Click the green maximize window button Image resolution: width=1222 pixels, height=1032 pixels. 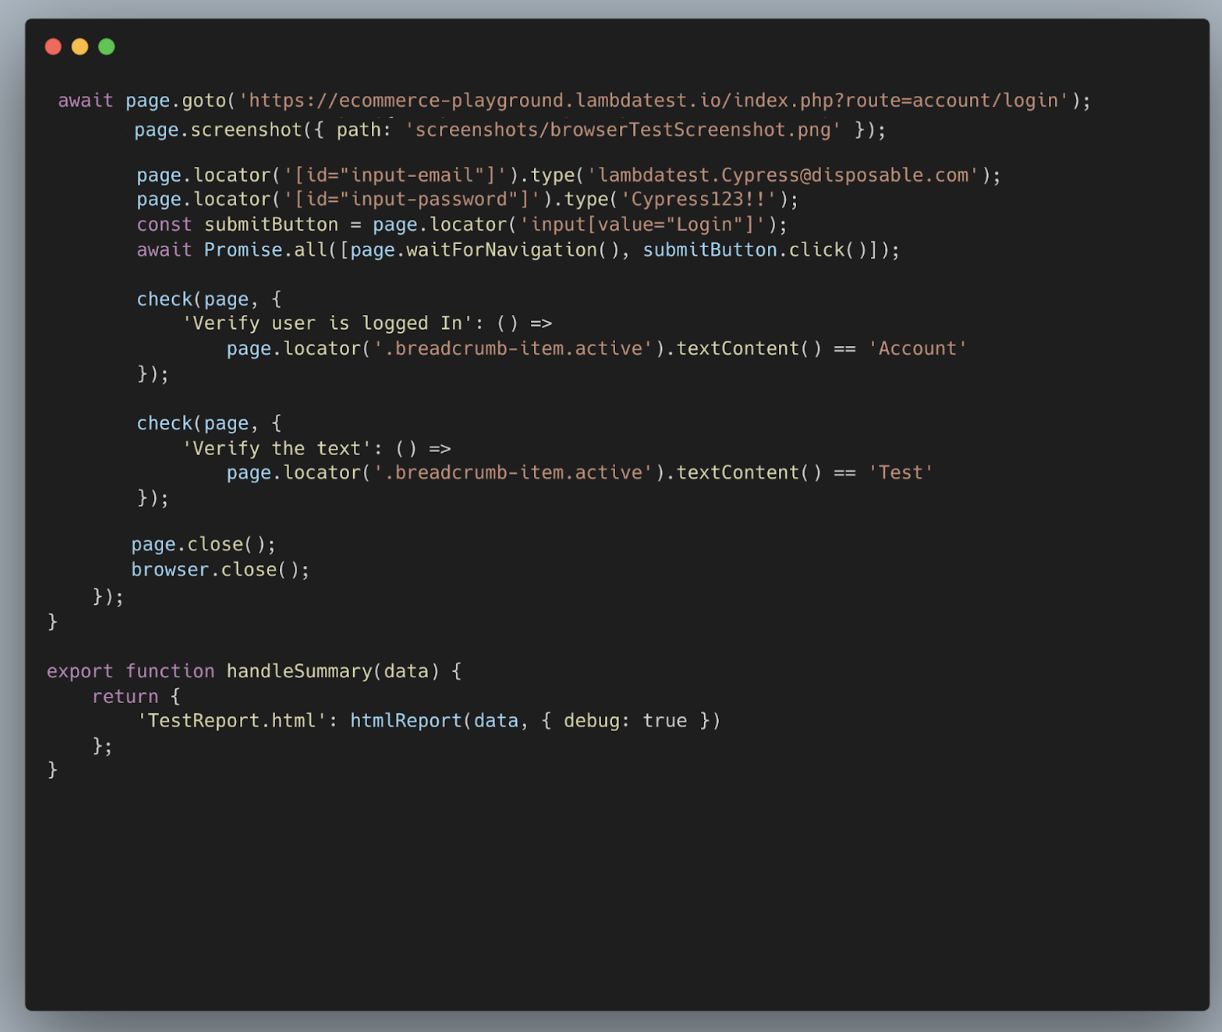click(x=107, y=47)
